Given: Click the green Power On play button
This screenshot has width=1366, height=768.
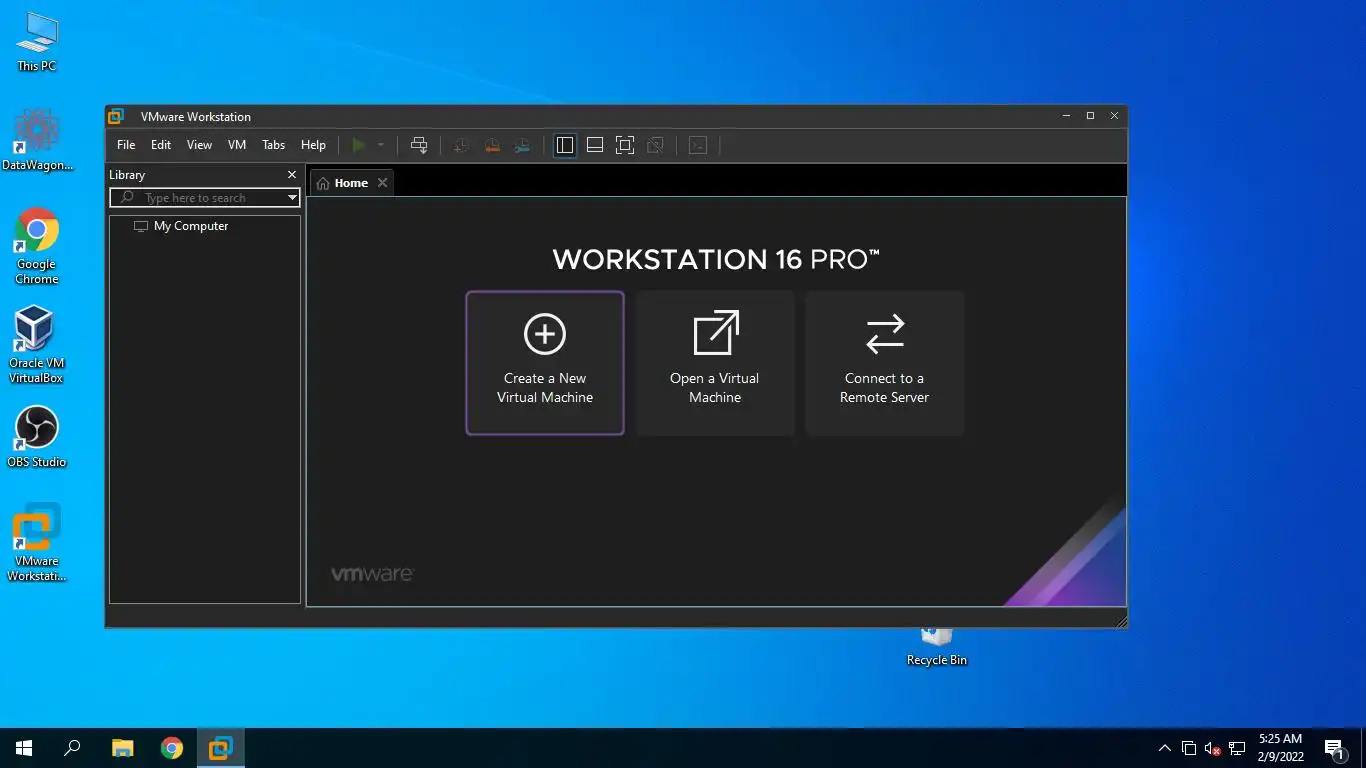Looking at the screenshot, I should click(x=359, y=145).
